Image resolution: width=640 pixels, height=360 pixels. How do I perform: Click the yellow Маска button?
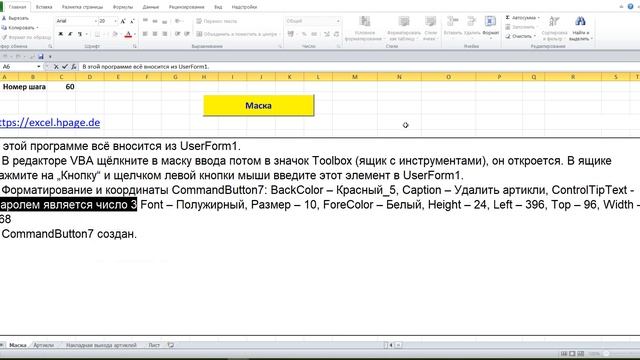(x=258, y=105)
